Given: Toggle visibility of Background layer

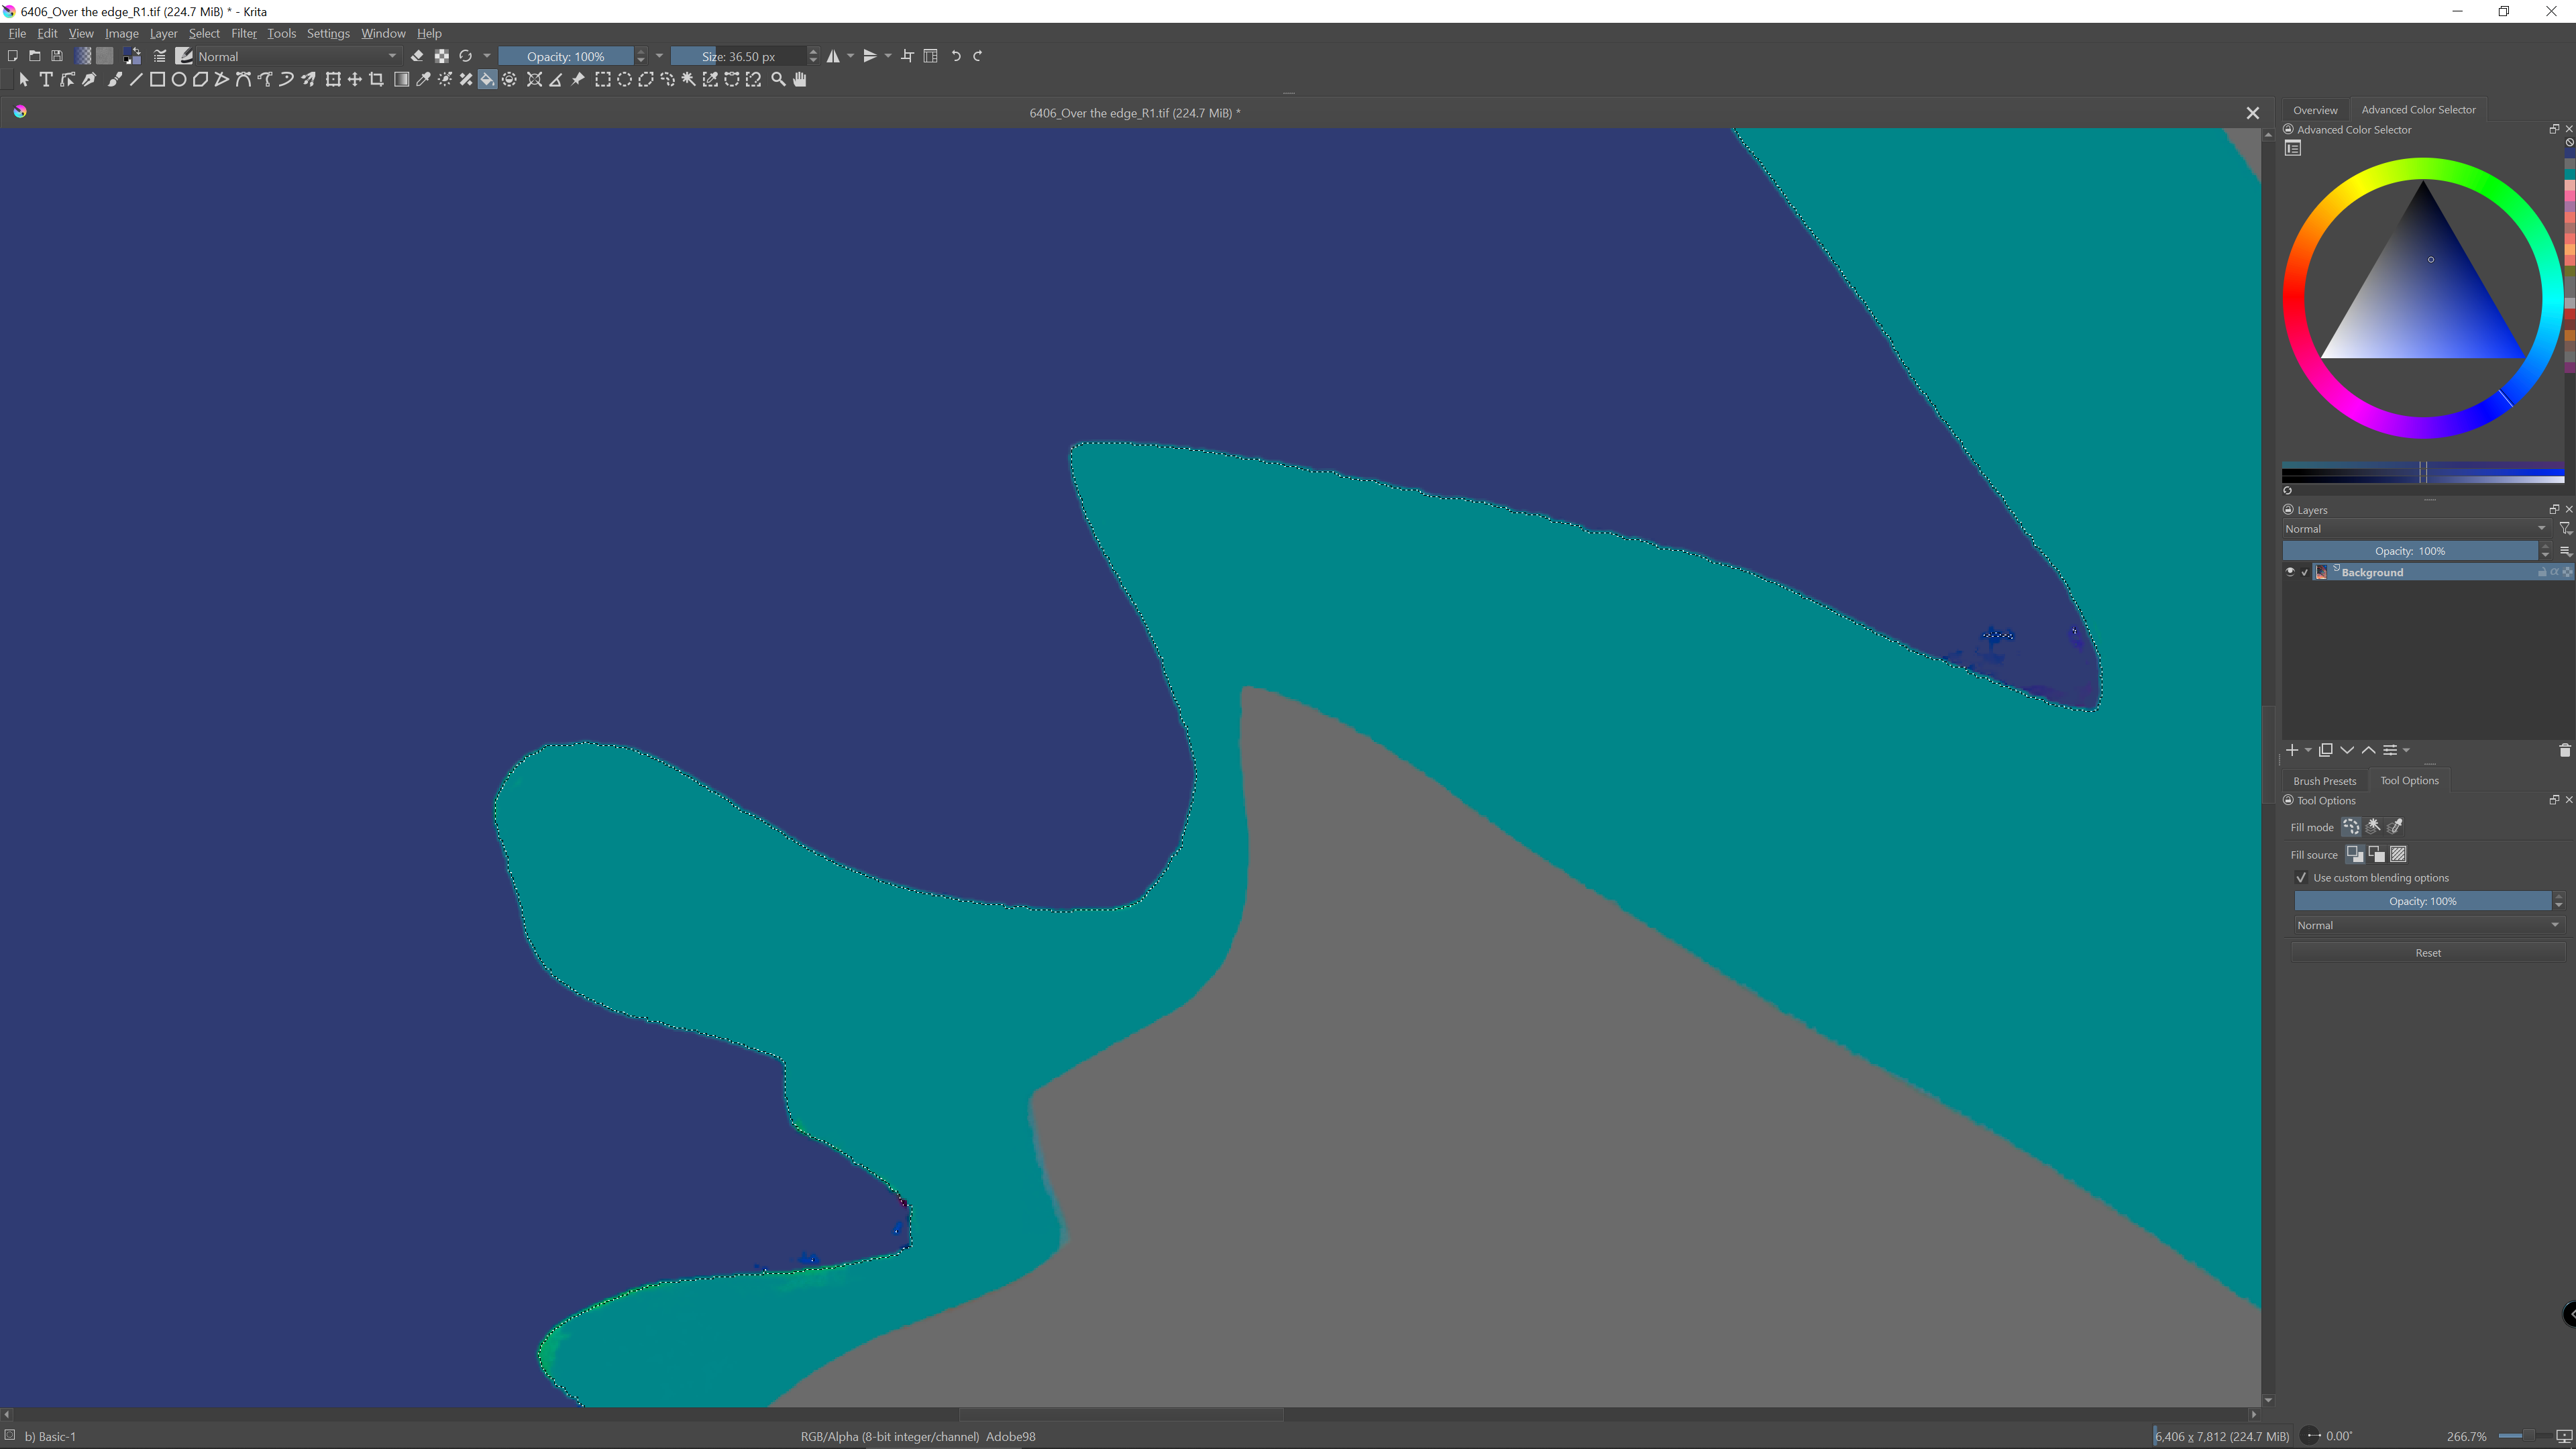Looking at the screenshot, I should tap(2290, 572).
